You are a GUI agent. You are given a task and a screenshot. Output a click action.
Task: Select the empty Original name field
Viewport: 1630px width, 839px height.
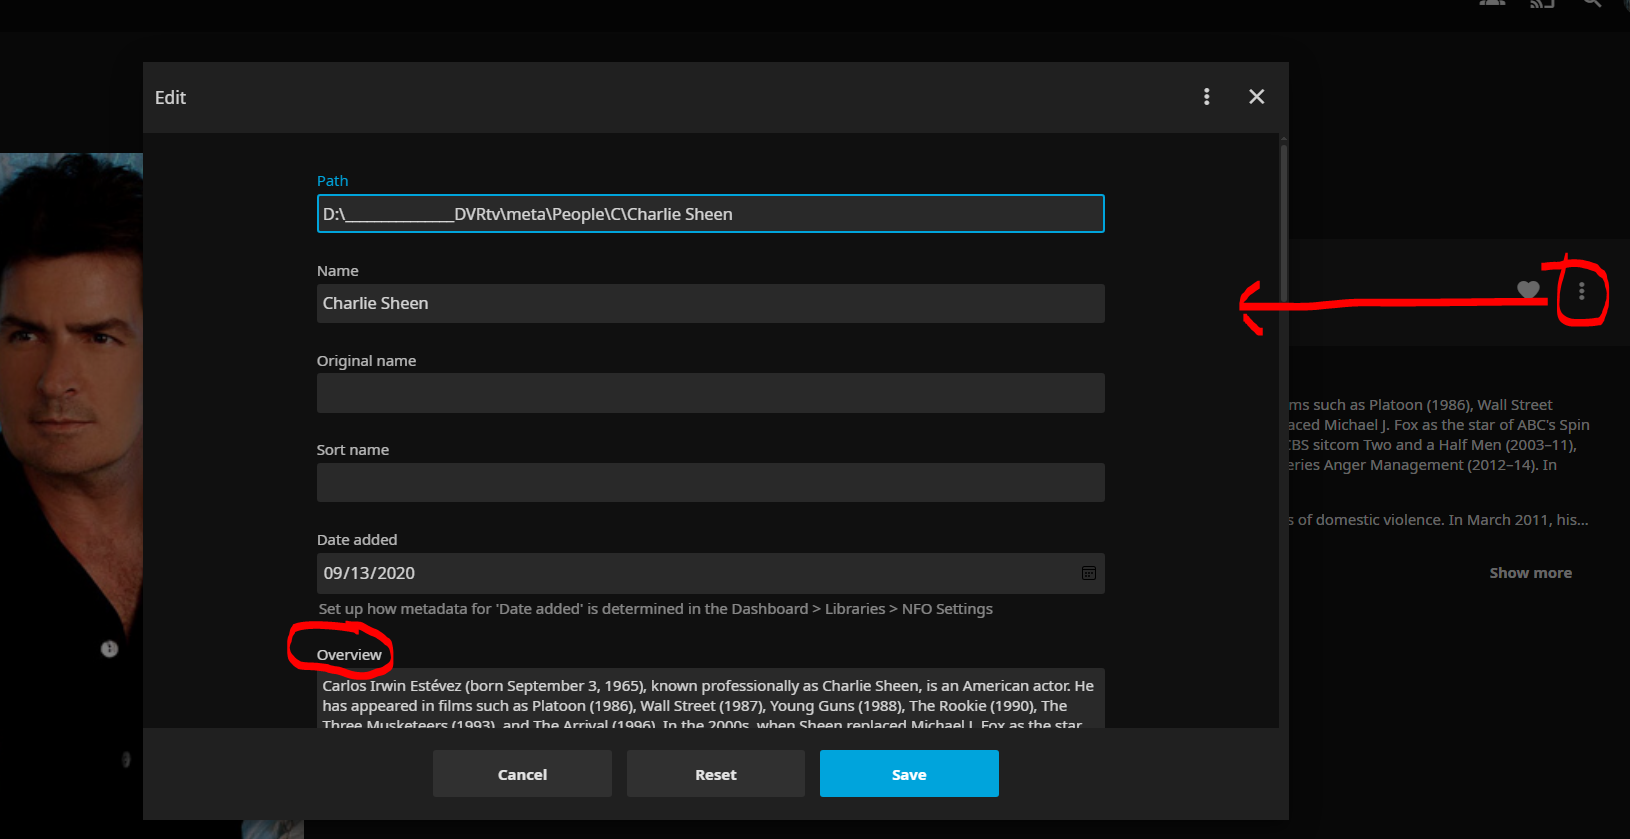coord(710,393)
